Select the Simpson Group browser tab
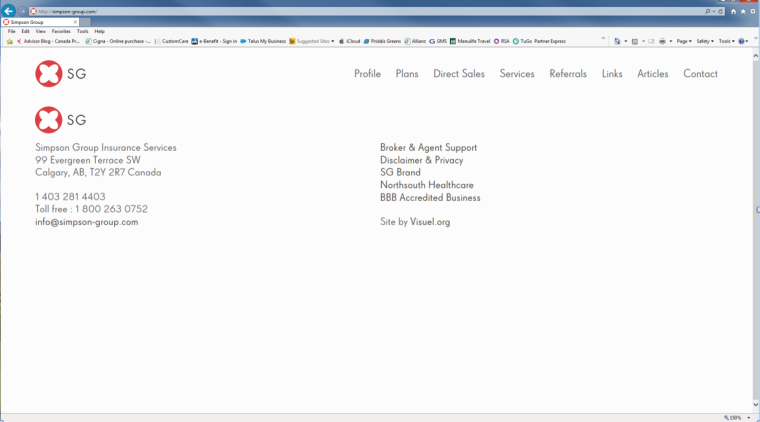This screenshot has height=422, width=760. coord(38,21)
